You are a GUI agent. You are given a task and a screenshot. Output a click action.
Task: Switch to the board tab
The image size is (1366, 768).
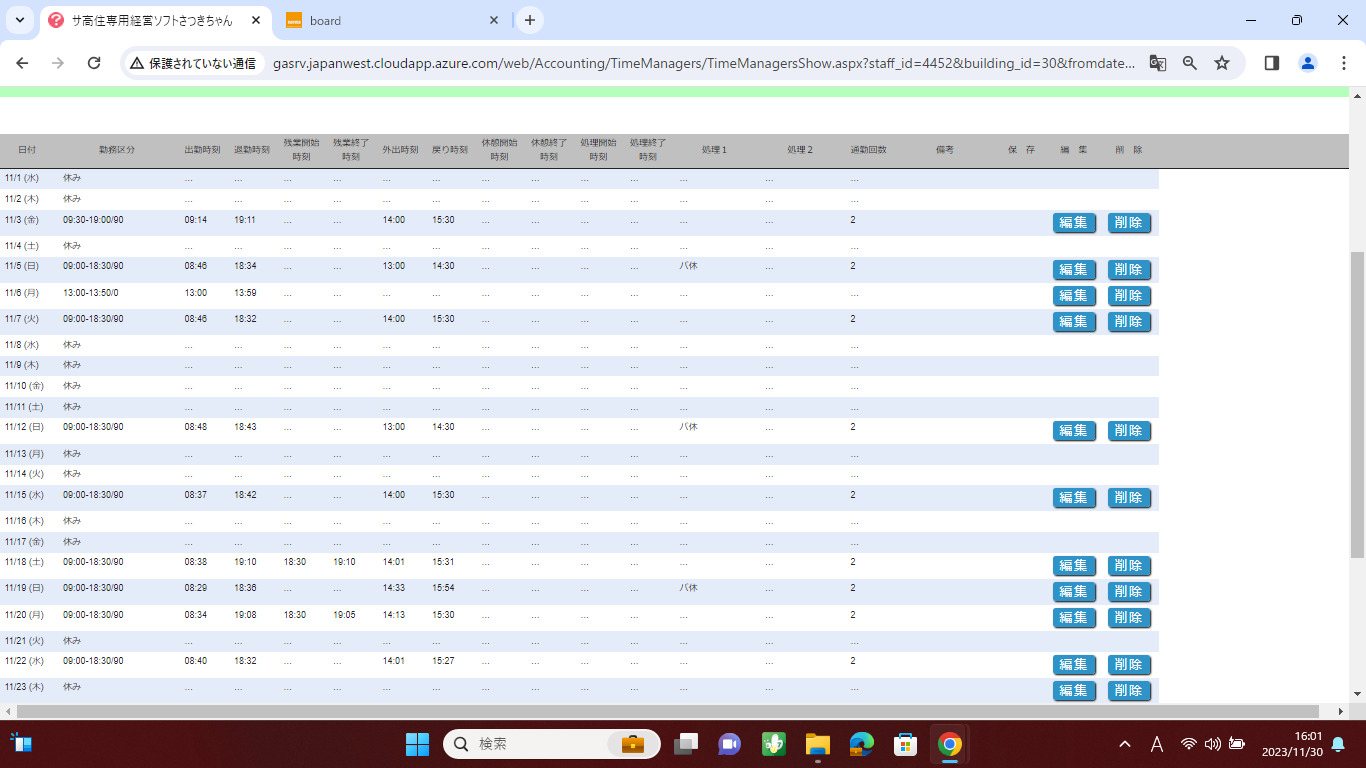click(390, 20)
